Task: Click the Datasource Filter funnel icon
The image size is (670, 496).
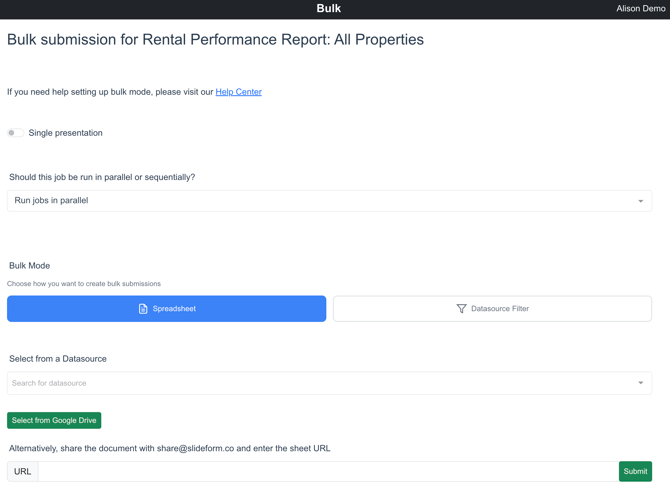Action: (461, 309)
